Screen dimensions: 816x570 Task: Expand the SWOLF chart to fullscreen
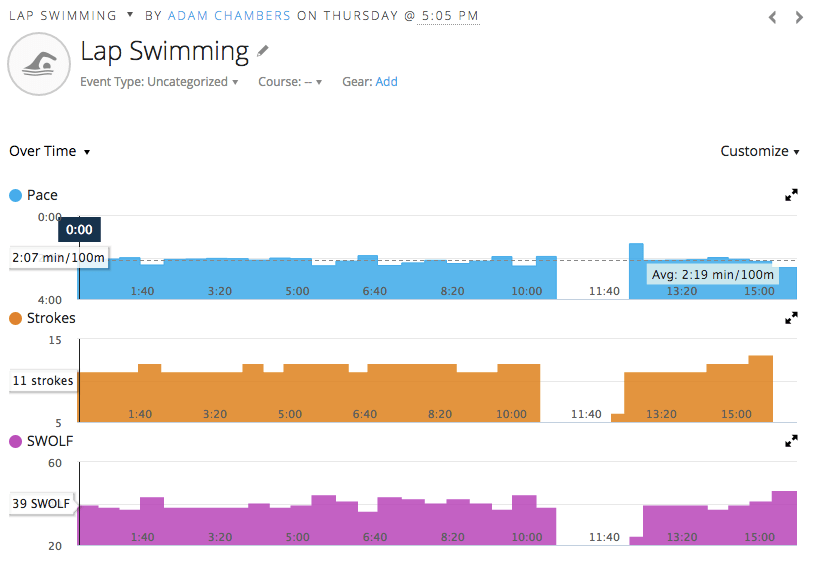click(x=792, y=441)
